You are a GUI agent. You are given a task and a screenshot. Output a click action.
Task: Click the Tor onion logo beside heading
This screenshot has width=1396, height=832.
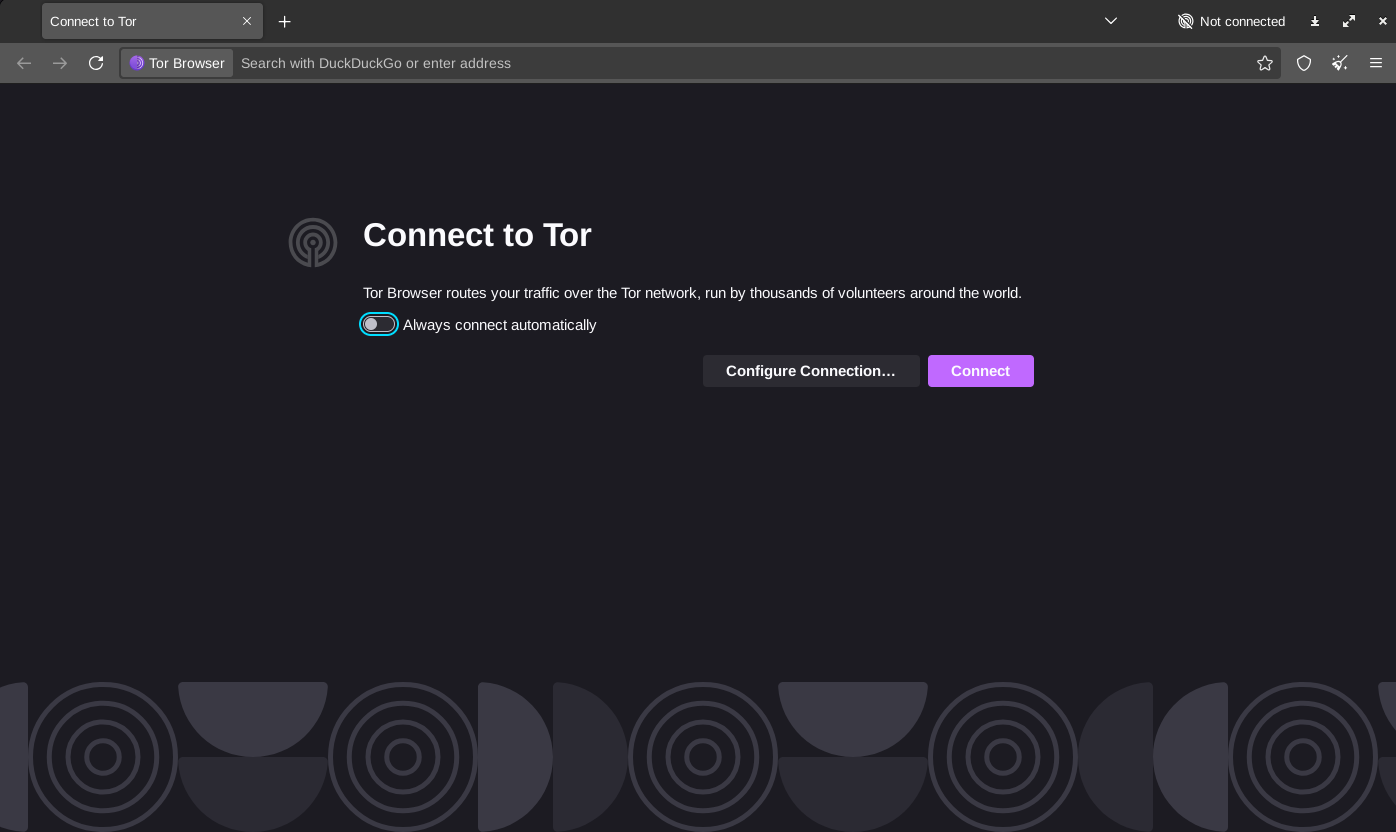(x=313, y=243)
